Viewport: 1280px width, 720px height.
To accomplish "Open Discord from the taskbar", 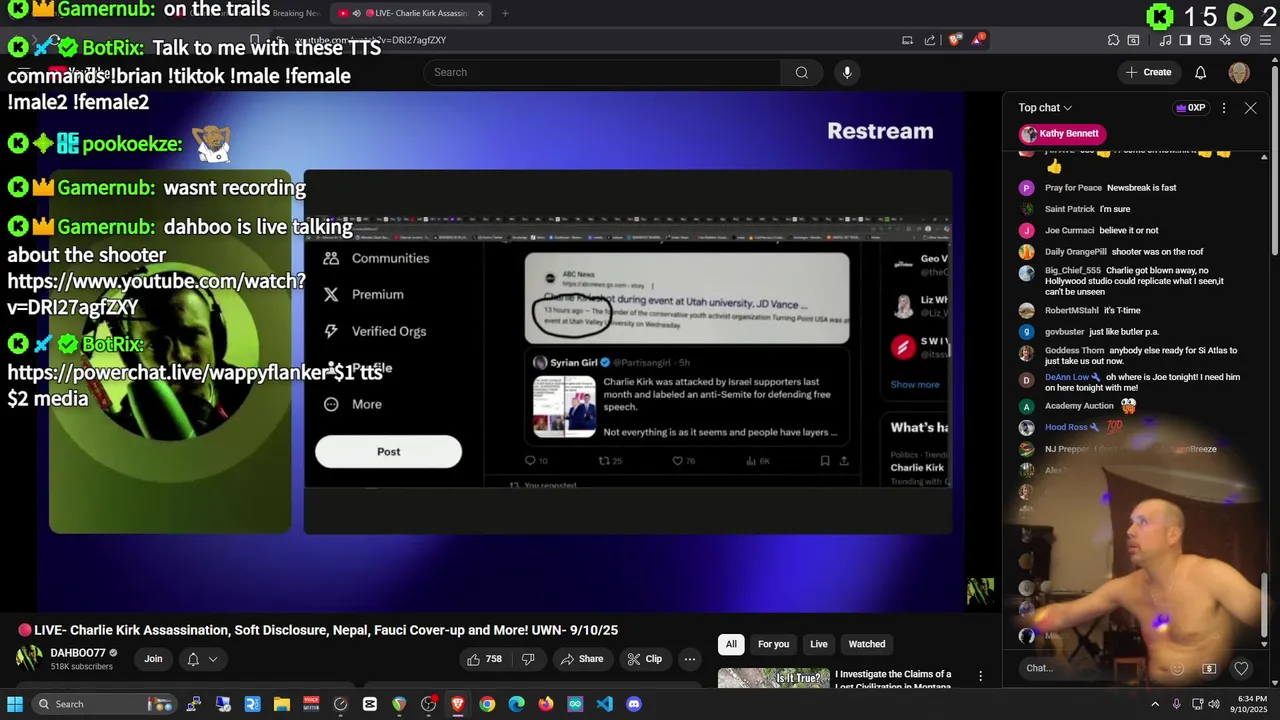I will (x=633, y=704).
